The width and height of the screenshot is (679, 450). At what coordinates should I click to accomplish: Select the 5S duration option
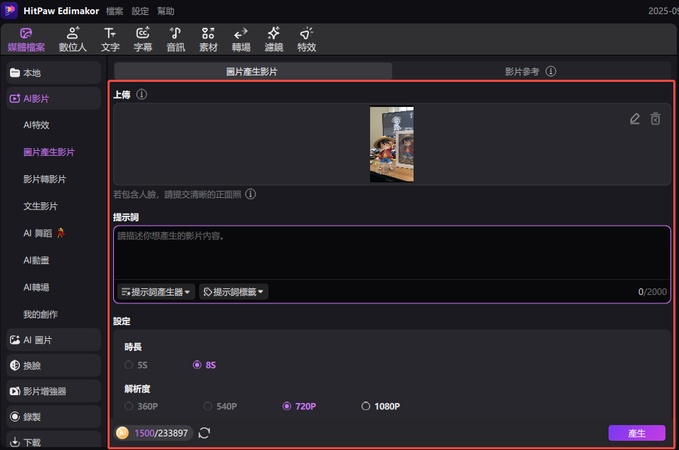(x=136, y=365)
